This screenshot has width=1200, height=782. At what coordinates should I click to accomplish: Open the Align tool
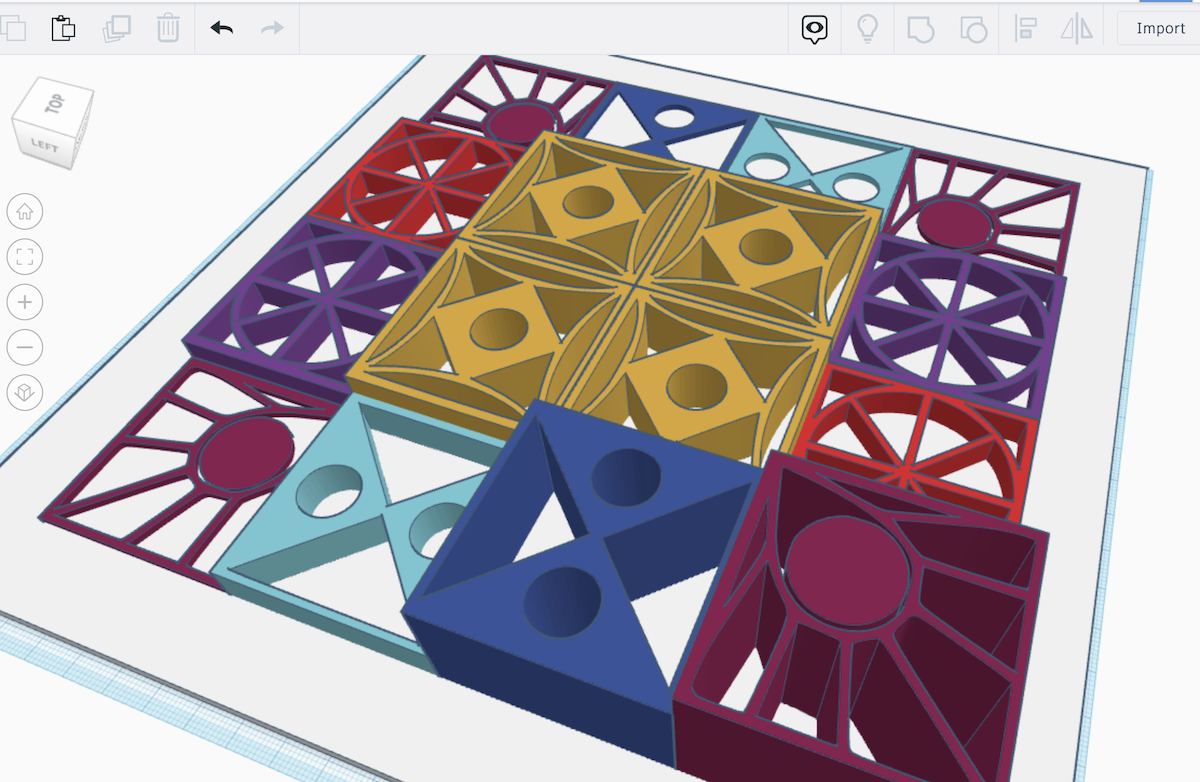(x=1027, y=28)
